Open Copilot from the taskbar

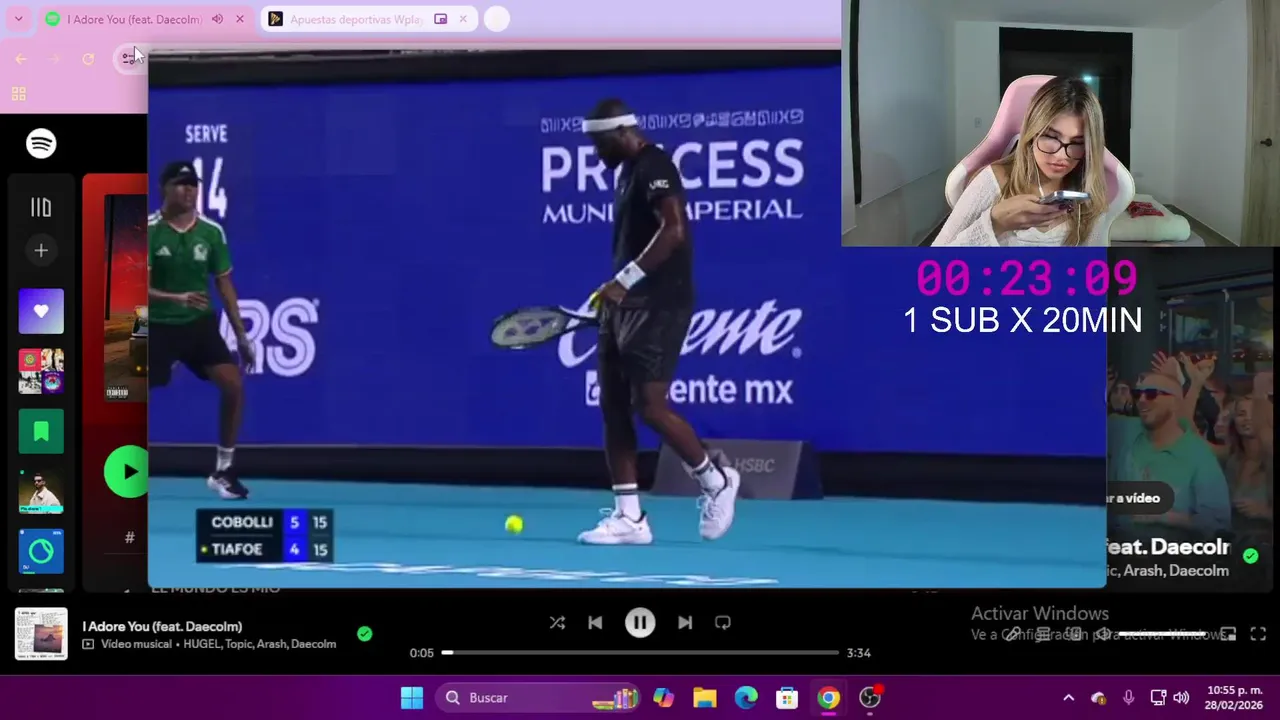point(664,697)
